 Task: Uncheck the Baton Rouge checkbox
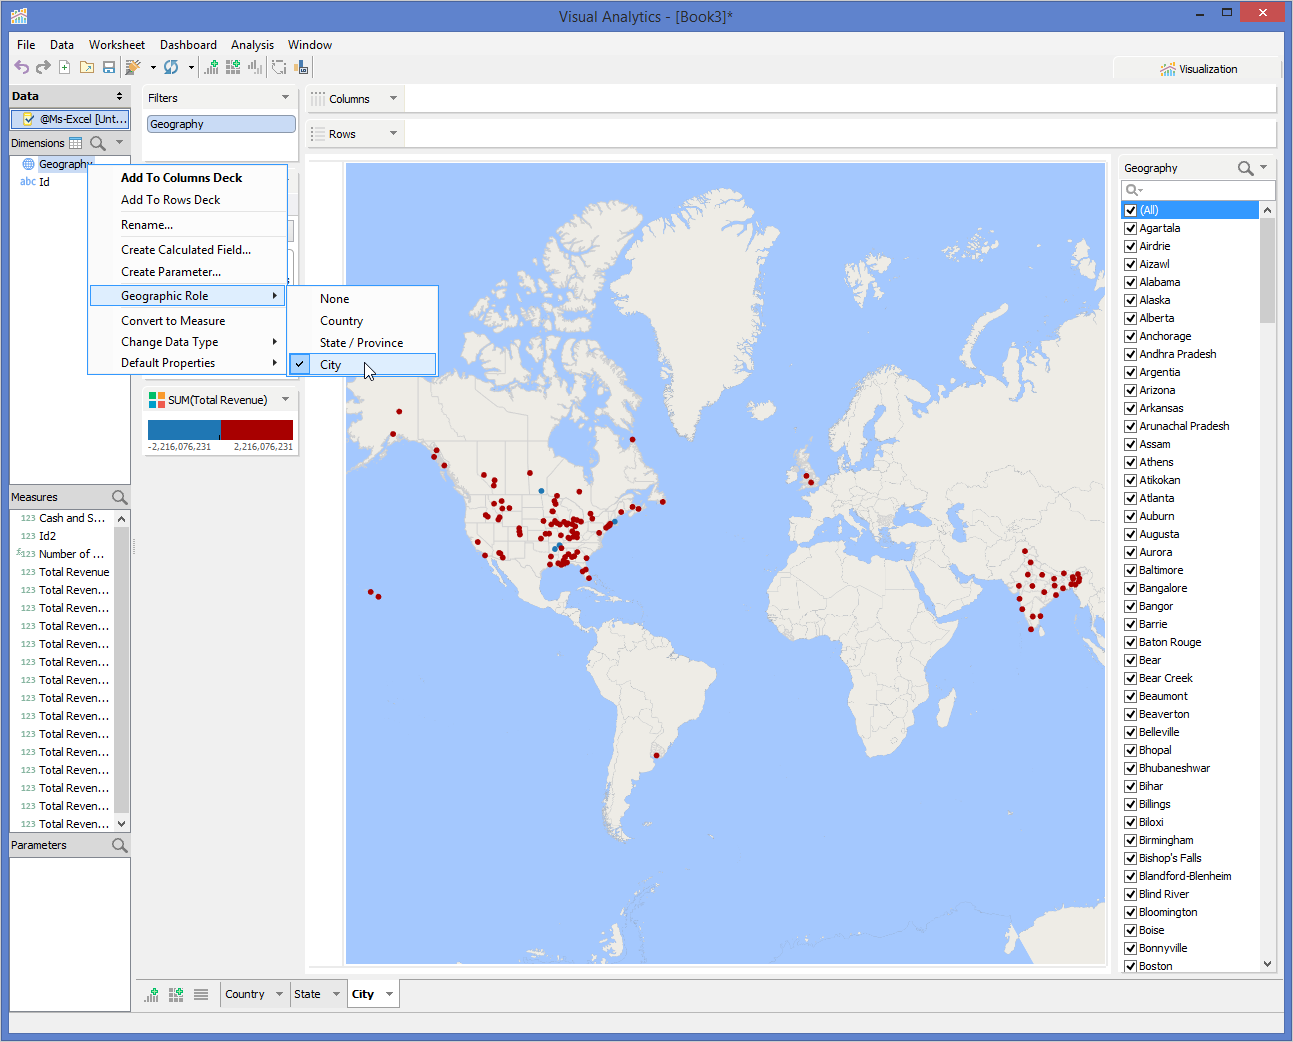tap(1130, 642)
